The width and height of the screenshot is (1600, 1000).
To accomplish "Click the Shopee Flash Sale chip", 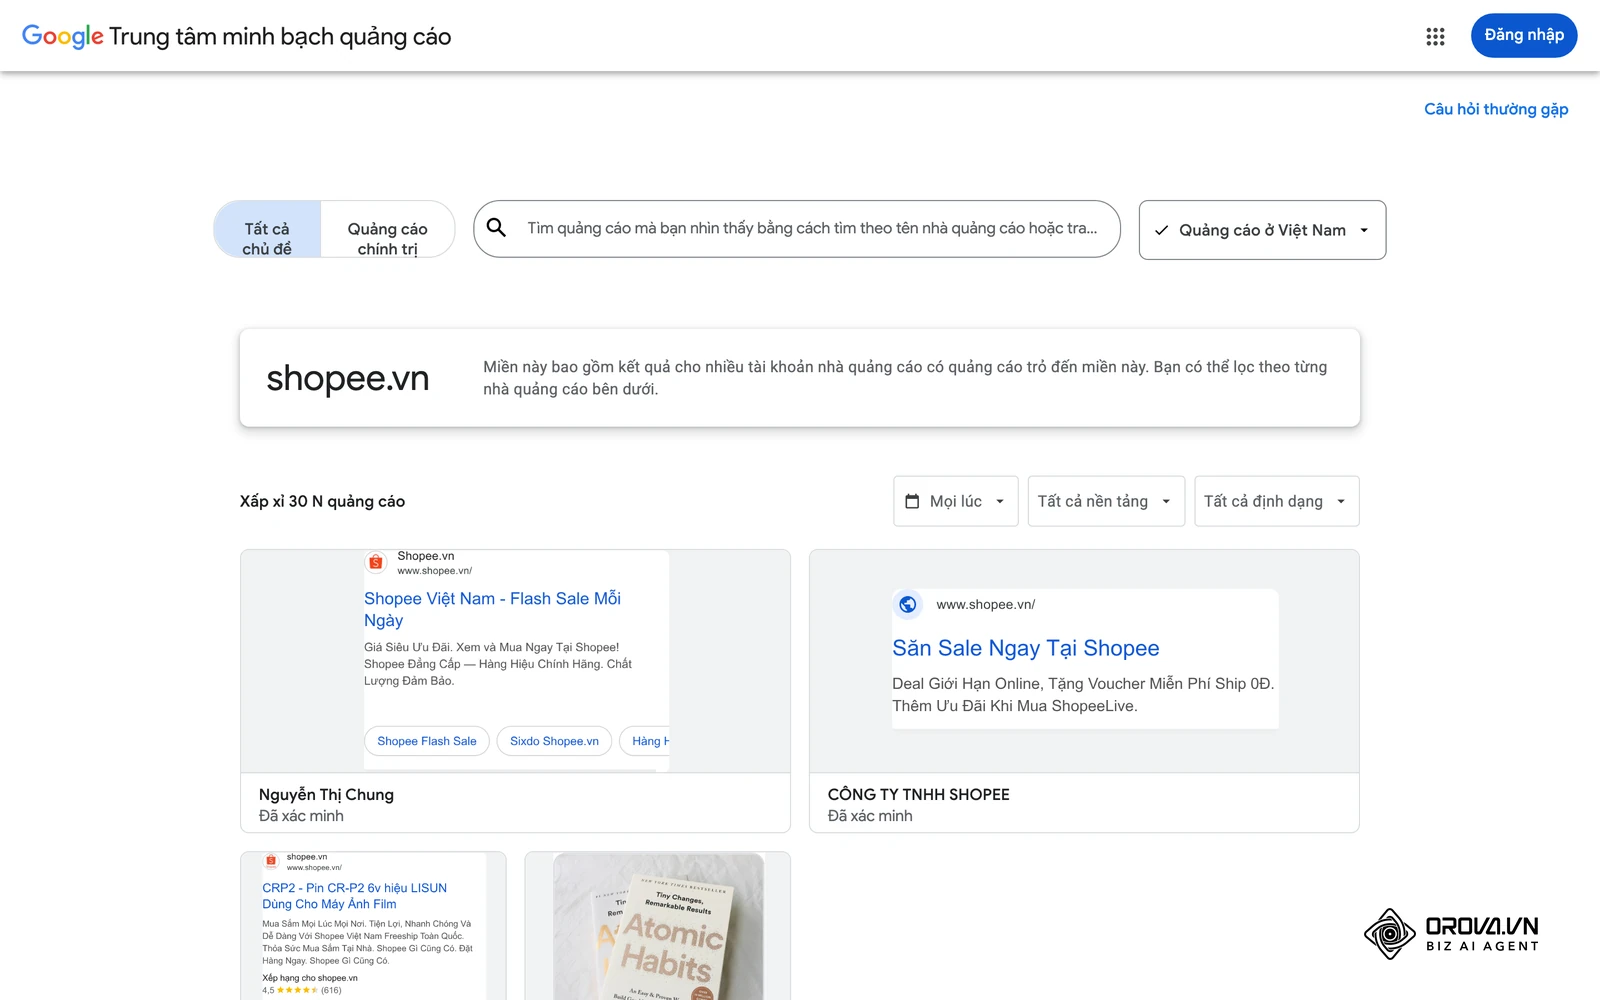I will pyautogui.click(x=427, y=741).
